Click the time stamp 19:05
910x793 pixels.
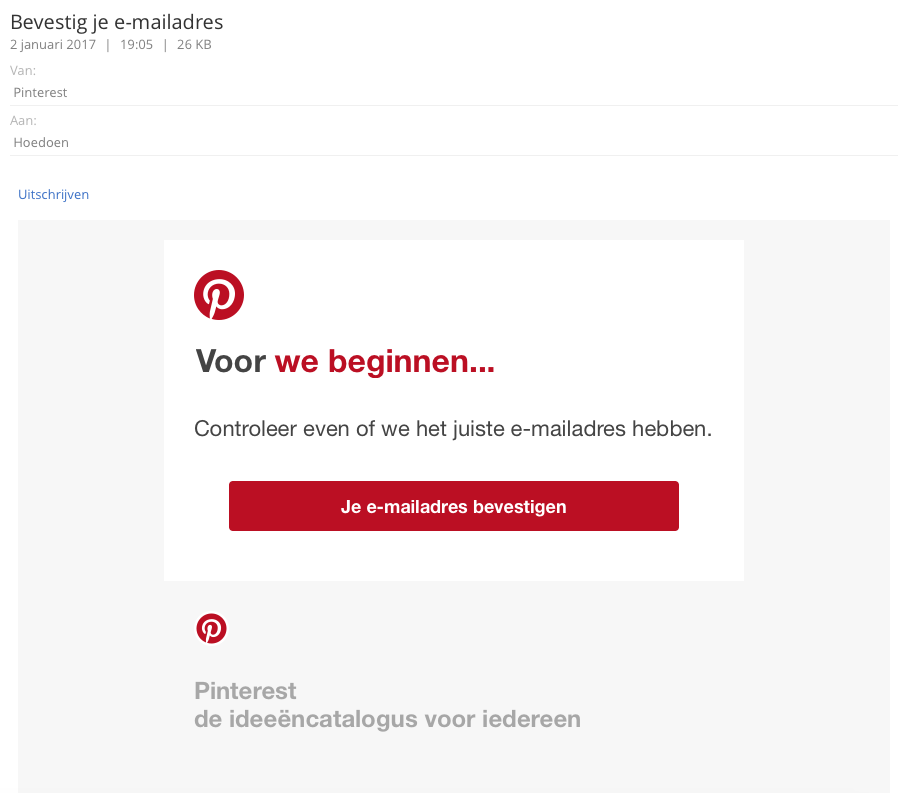[x=136, y=45]
